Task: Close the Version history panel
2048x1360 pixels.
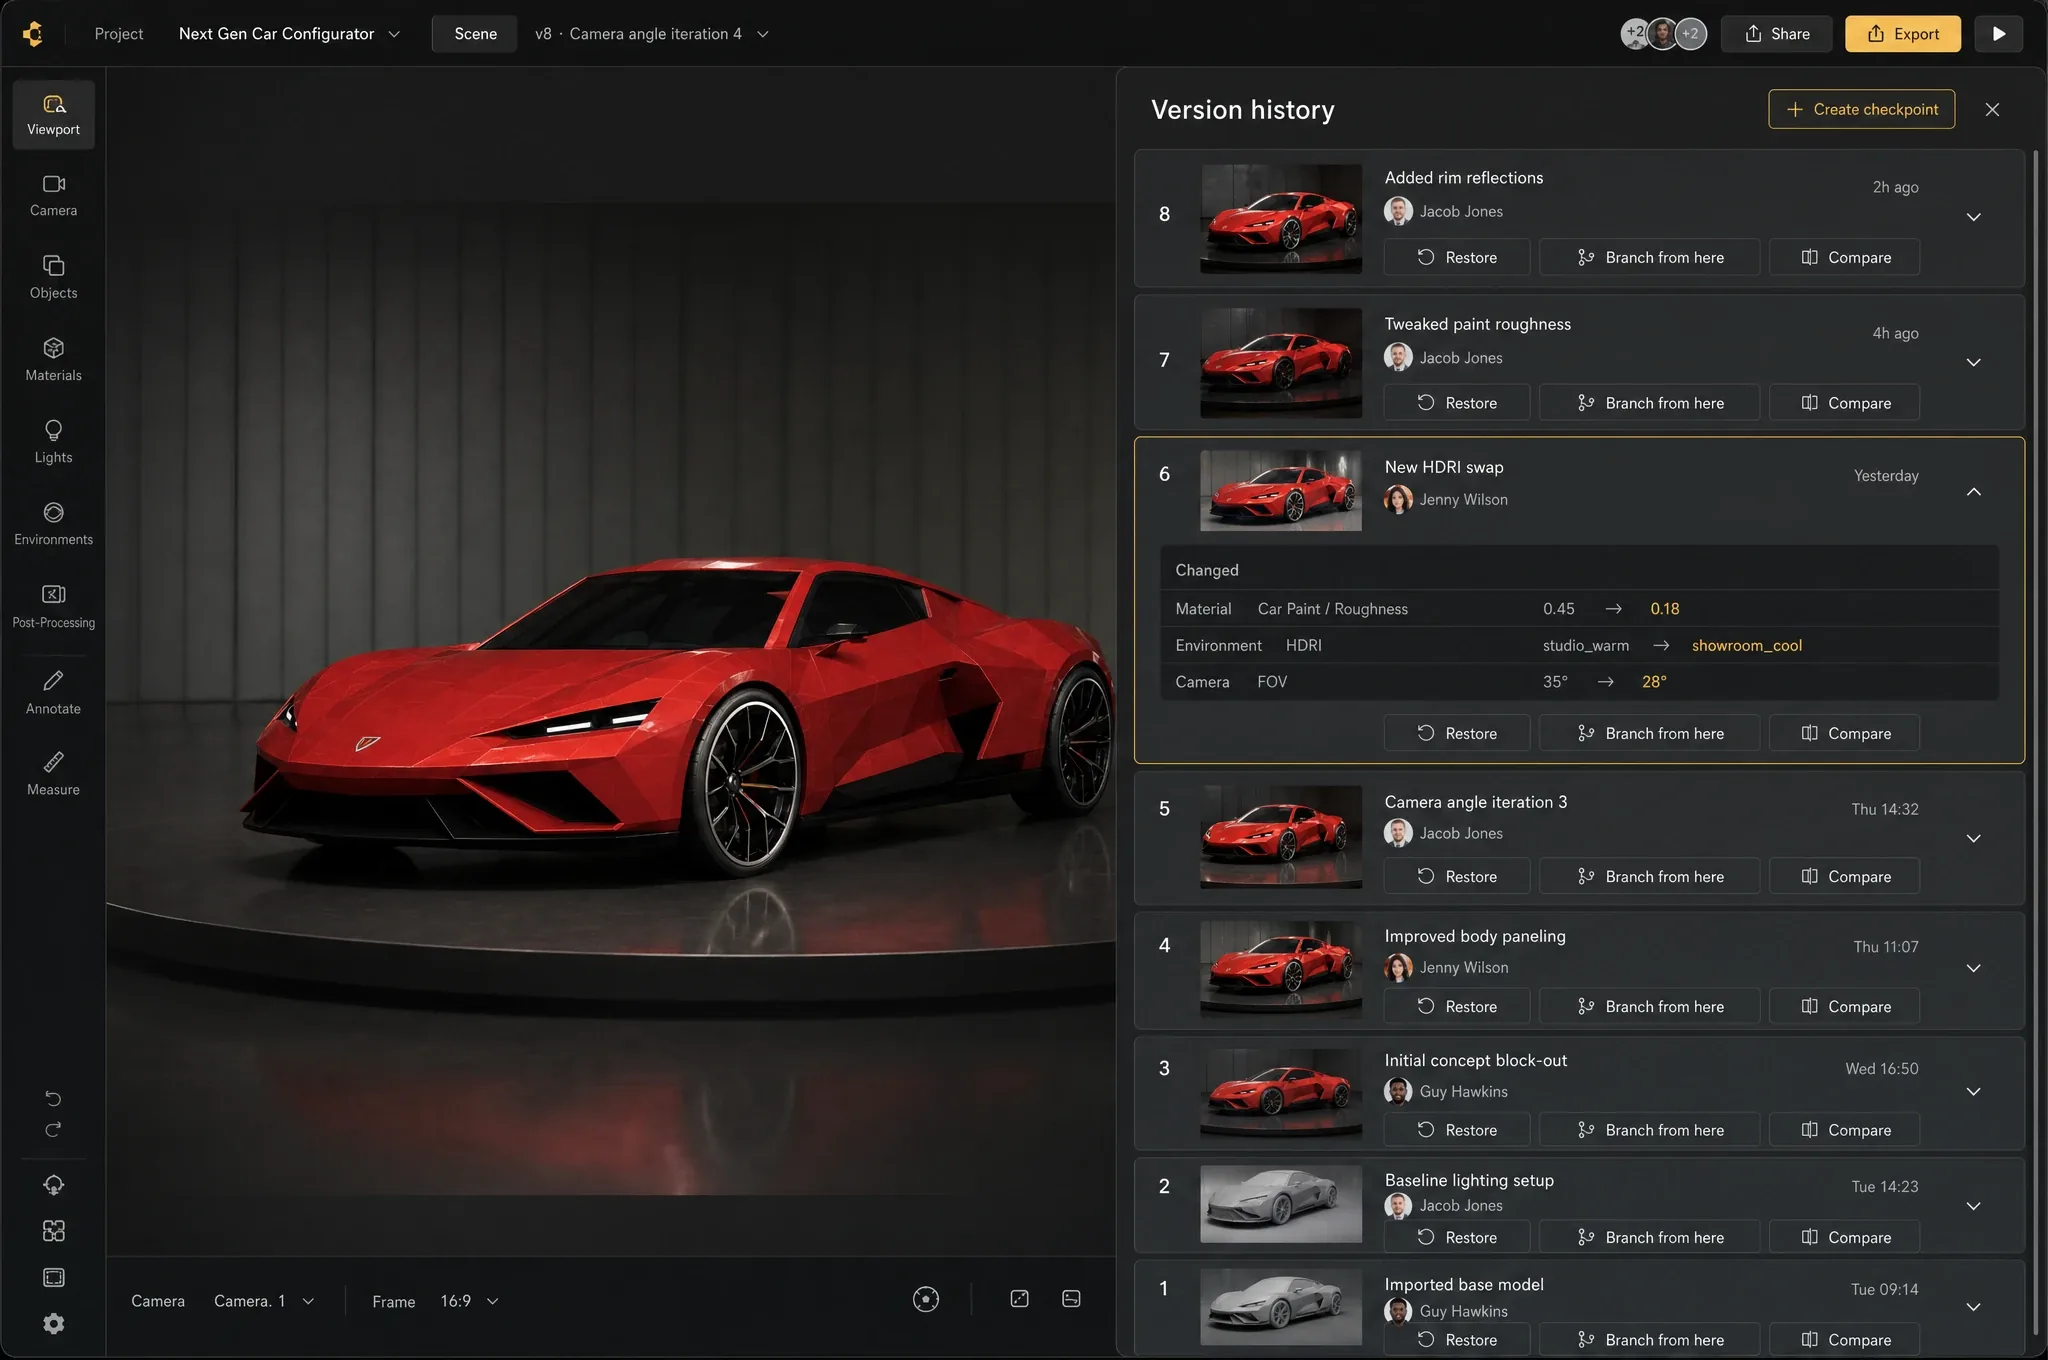Action: pyautogui.click(x=1992, y=110)
